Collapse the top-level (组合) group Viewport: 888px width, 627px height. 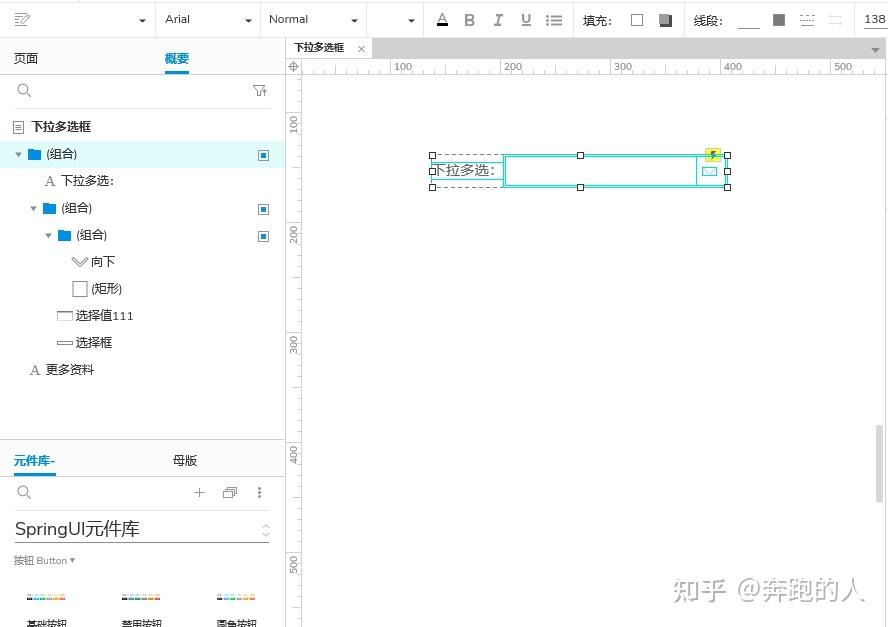tap(18, 154)
